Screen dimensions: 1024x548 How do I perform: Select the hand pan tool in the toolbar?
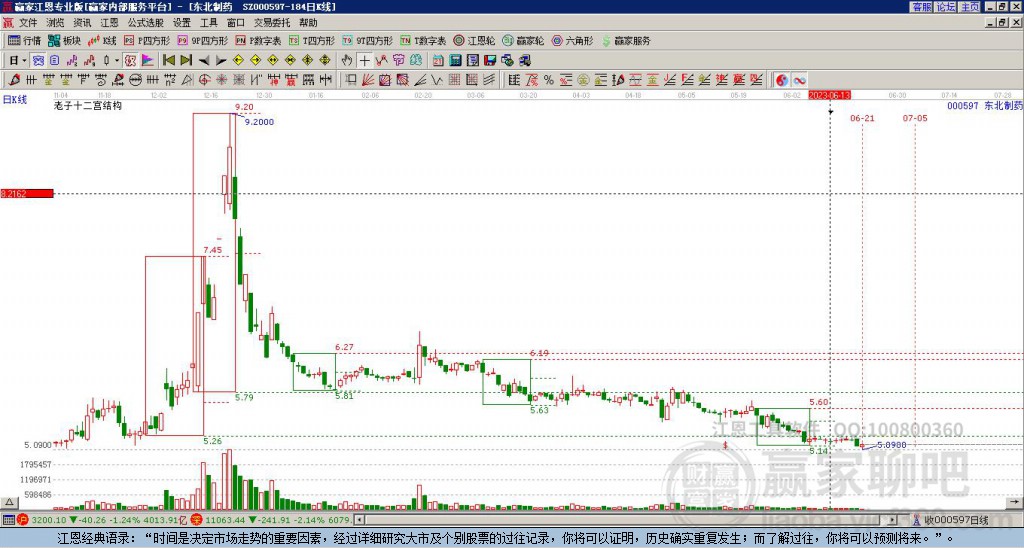tap(347, 60)
